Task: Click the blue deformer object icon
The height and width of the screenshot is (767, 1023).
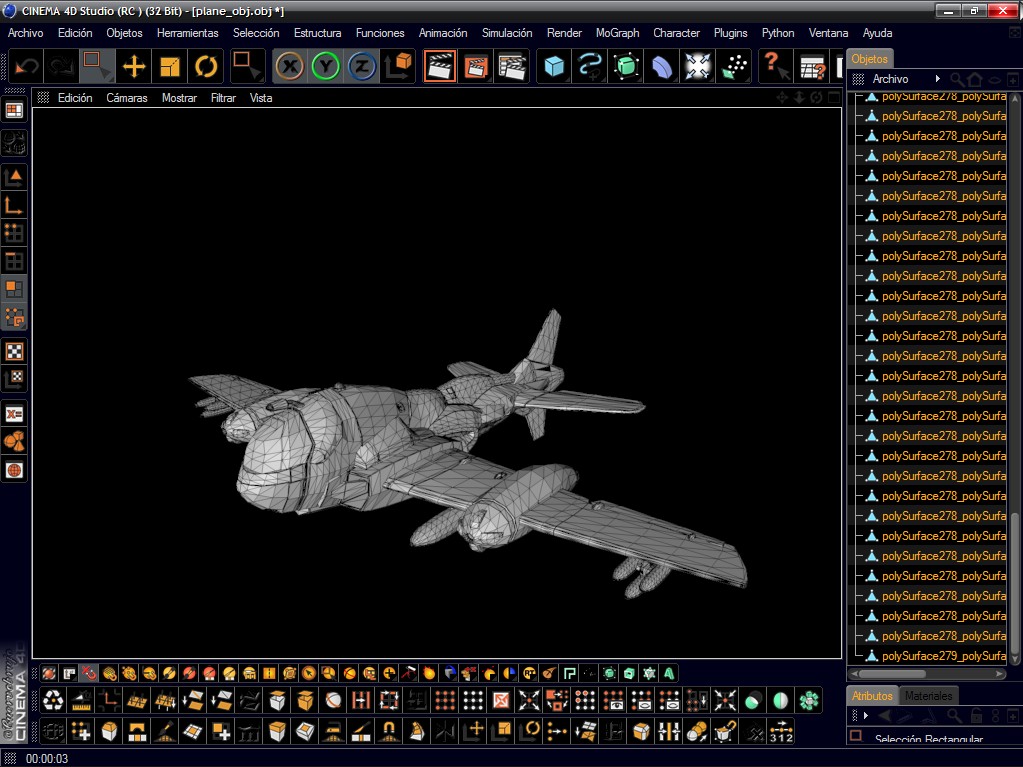Action: point(662,66)
